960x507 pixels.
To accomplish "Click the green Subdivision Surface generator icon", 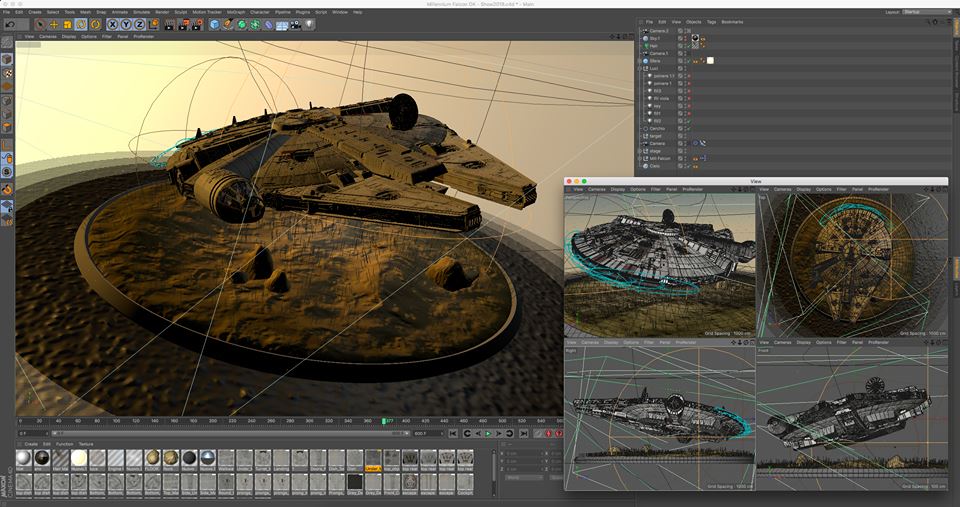I will [242, 24].
